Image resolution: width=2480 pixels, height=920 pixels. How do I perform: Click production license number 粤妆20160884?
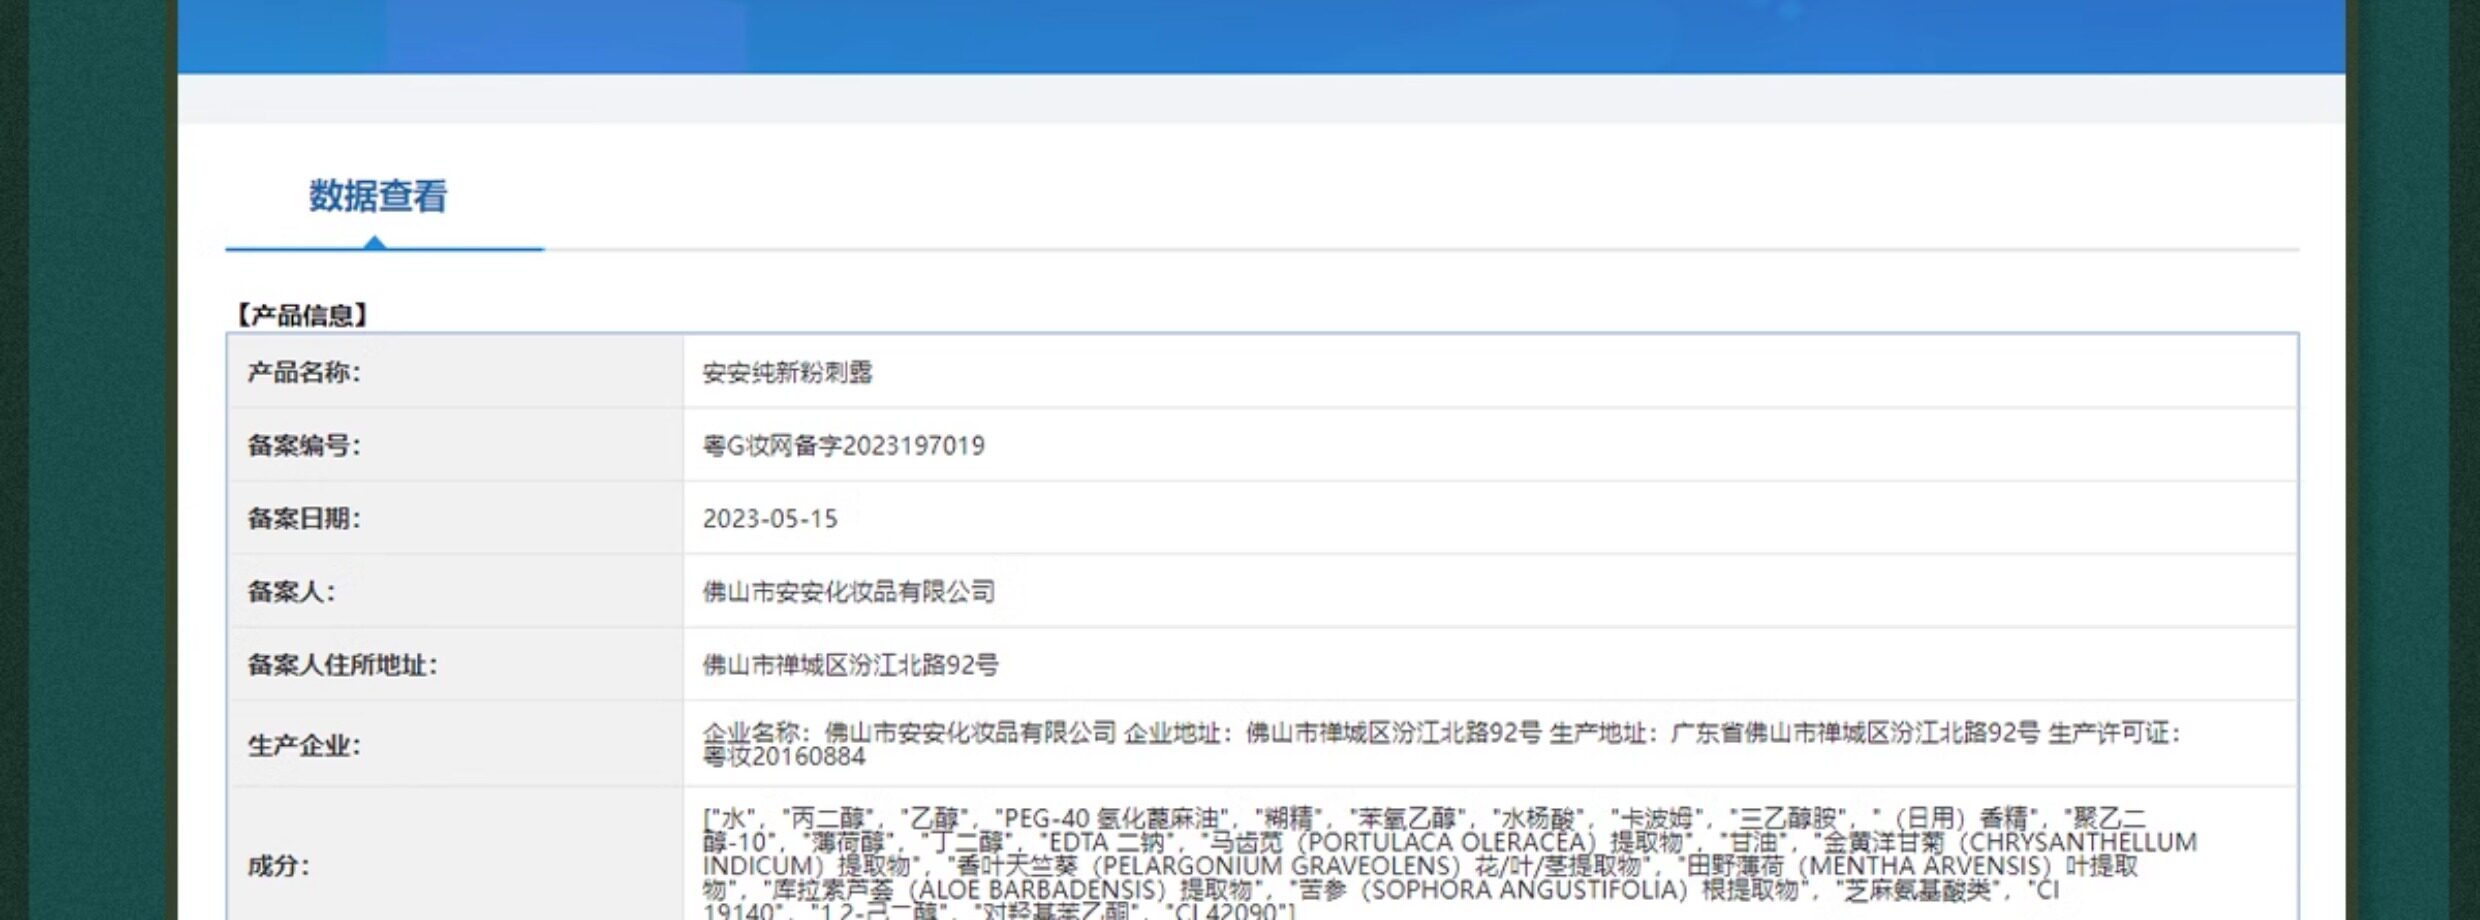coord(784,757)
